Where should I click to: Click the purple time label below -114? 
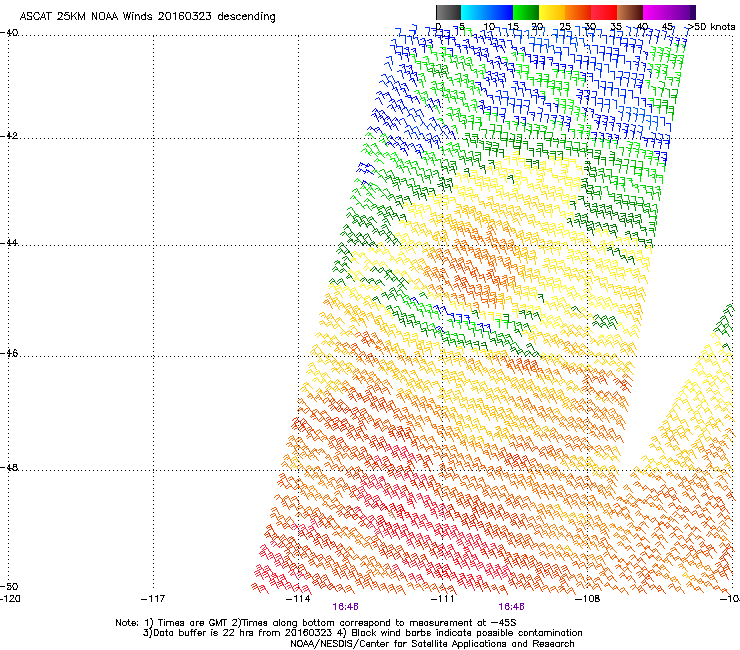pyautogui.click(x=345, y=607)
